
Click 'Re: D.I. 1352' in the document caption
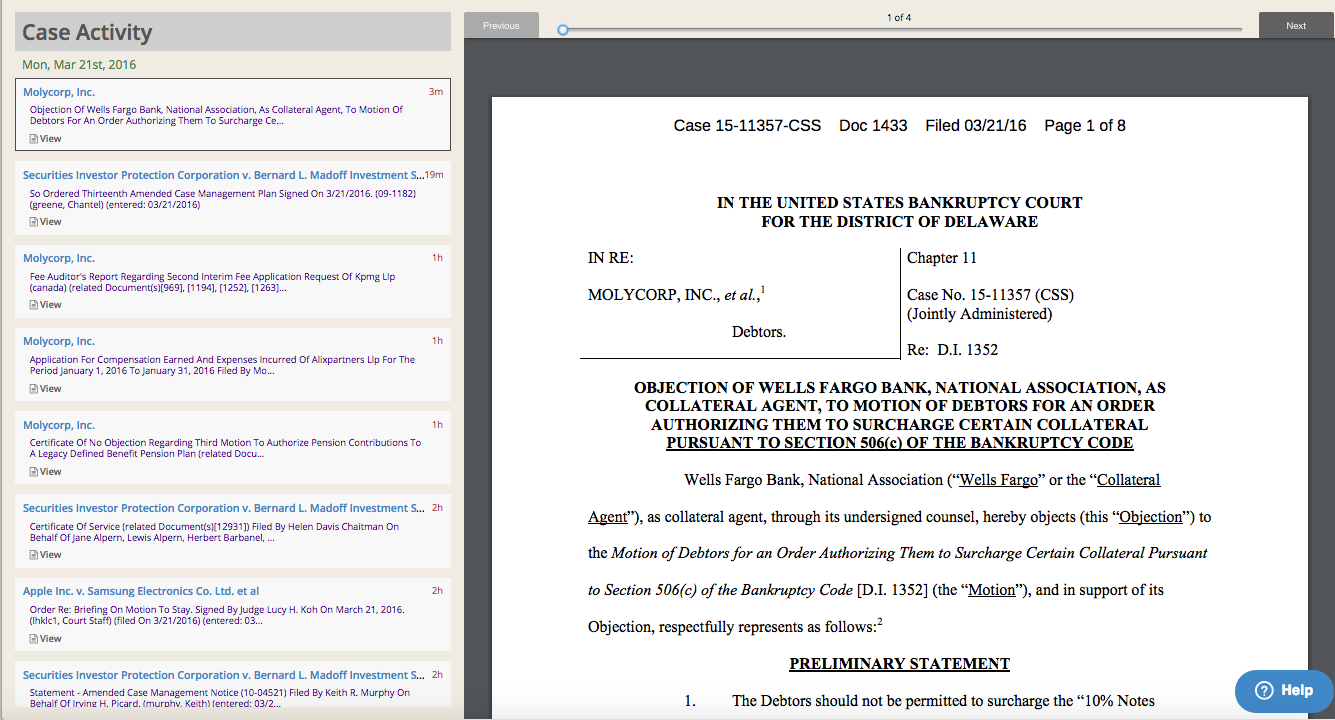tap(952, 350)
